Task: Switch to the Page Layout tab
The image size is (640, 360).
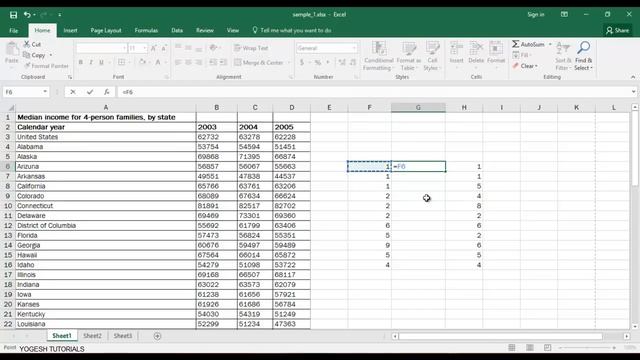Action: tap(106, 30)
